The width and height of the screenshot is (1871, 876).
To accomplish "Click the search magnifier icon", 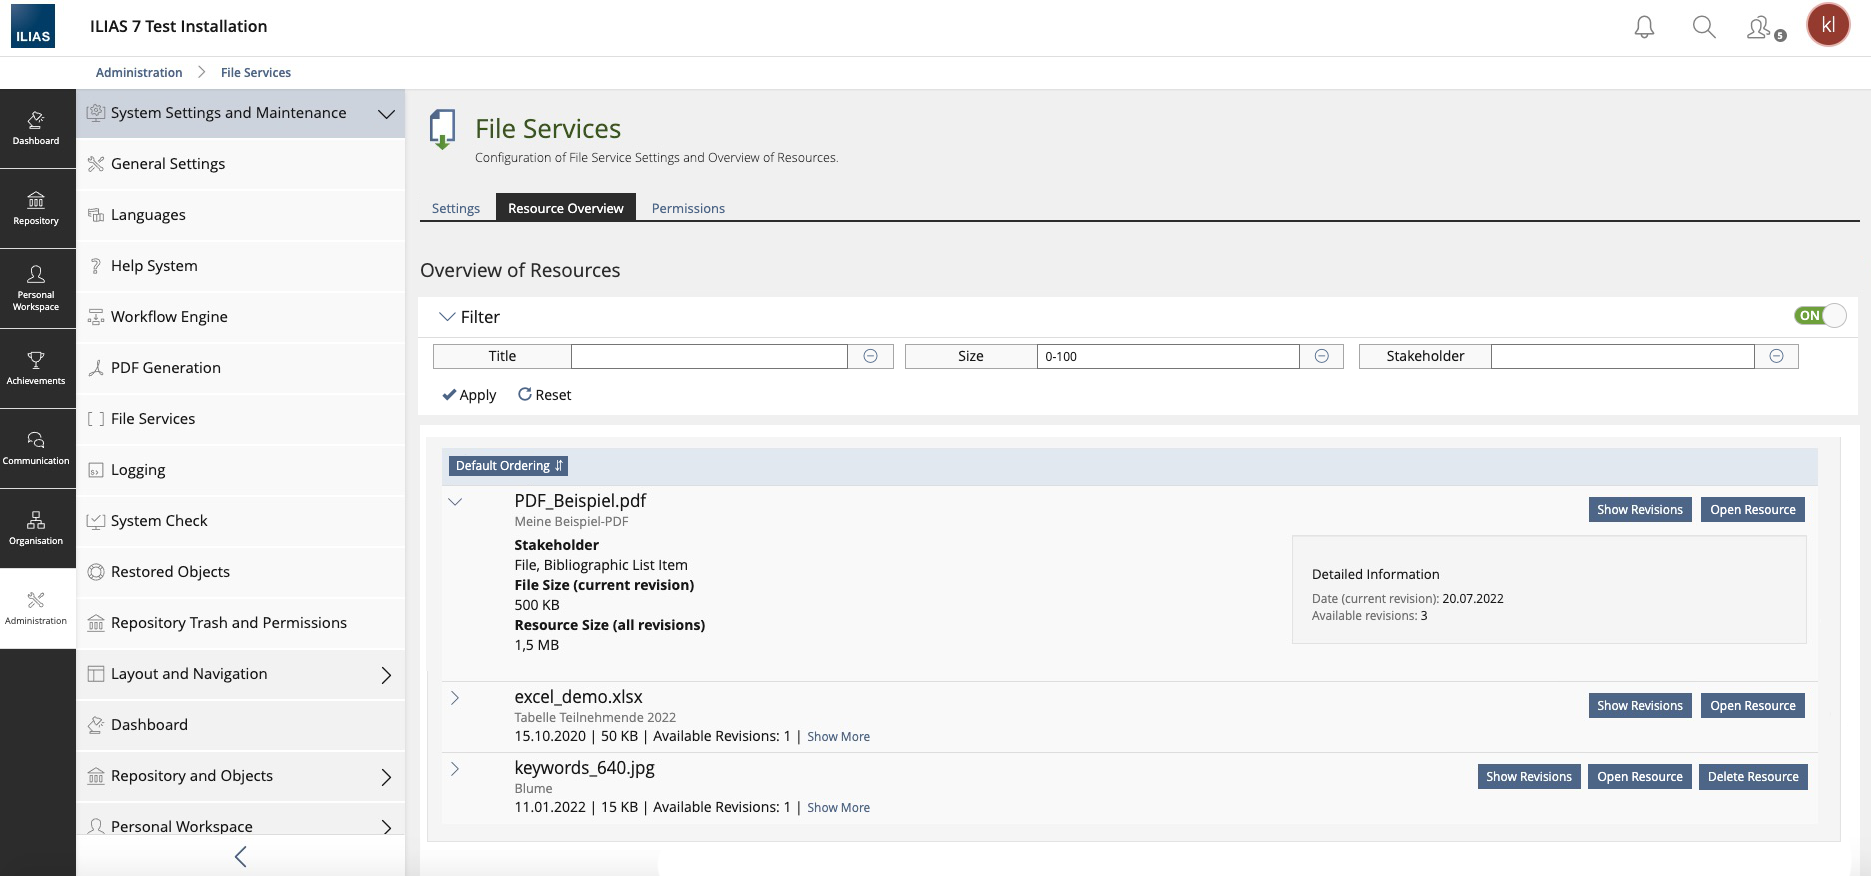I will [x=1704, y=27].
